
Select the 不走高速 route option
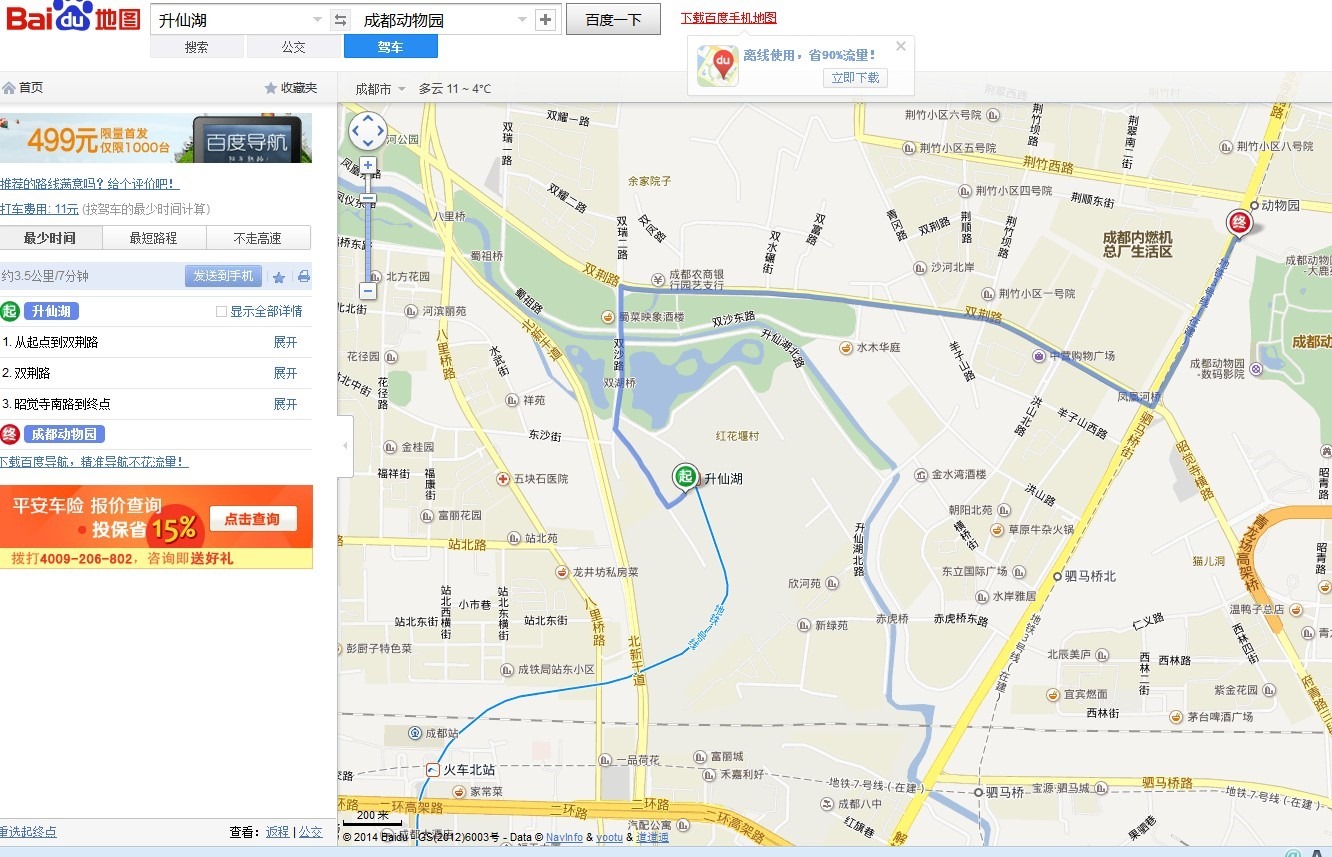click(258, 238)
